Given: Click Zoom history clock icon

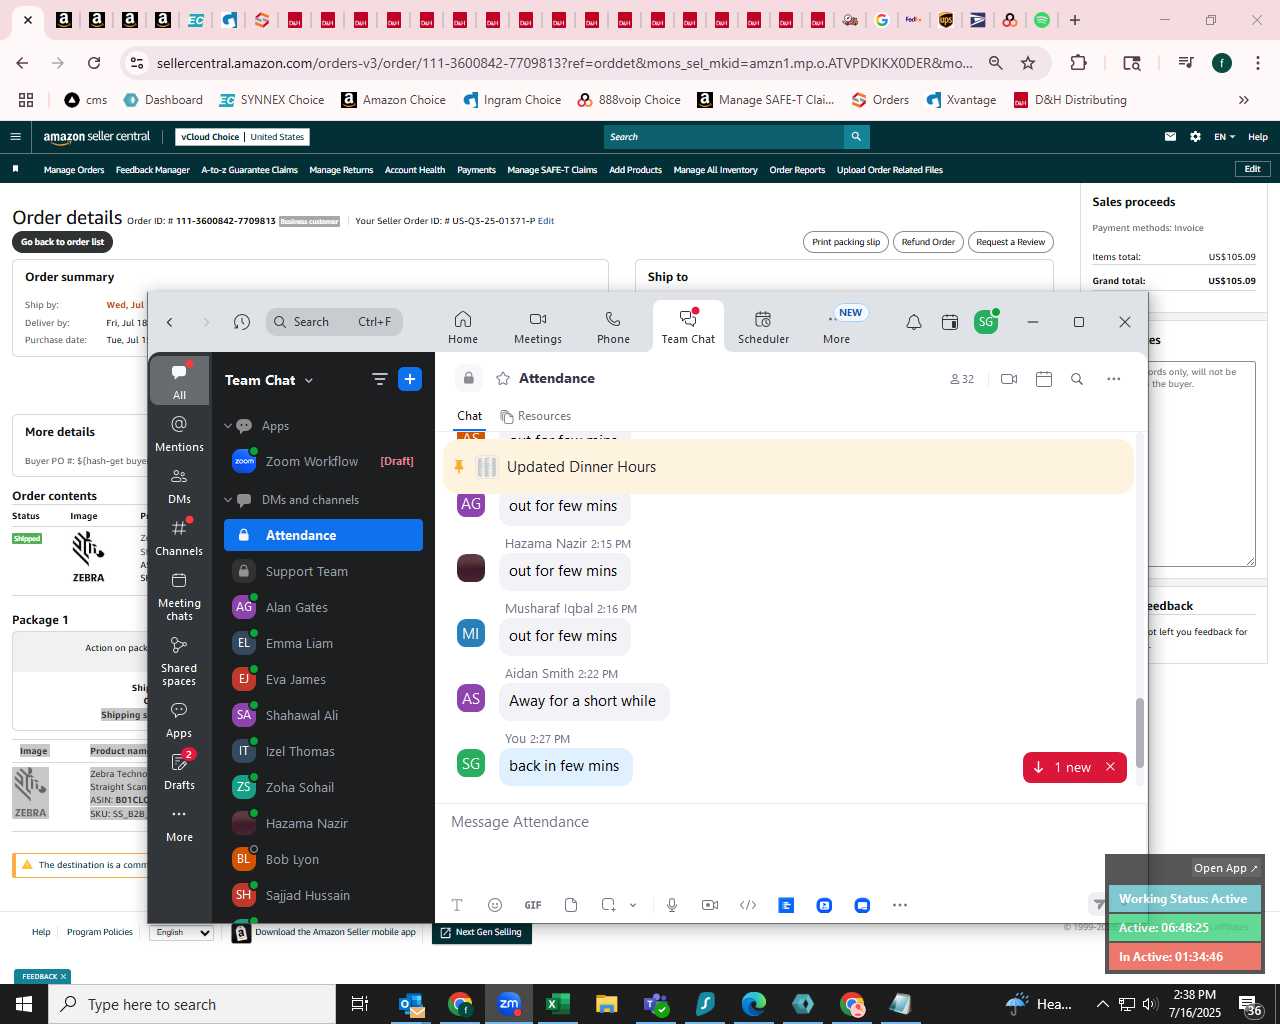Looking at the screenshot, I should pyautogui.click(x=242, y=322).
